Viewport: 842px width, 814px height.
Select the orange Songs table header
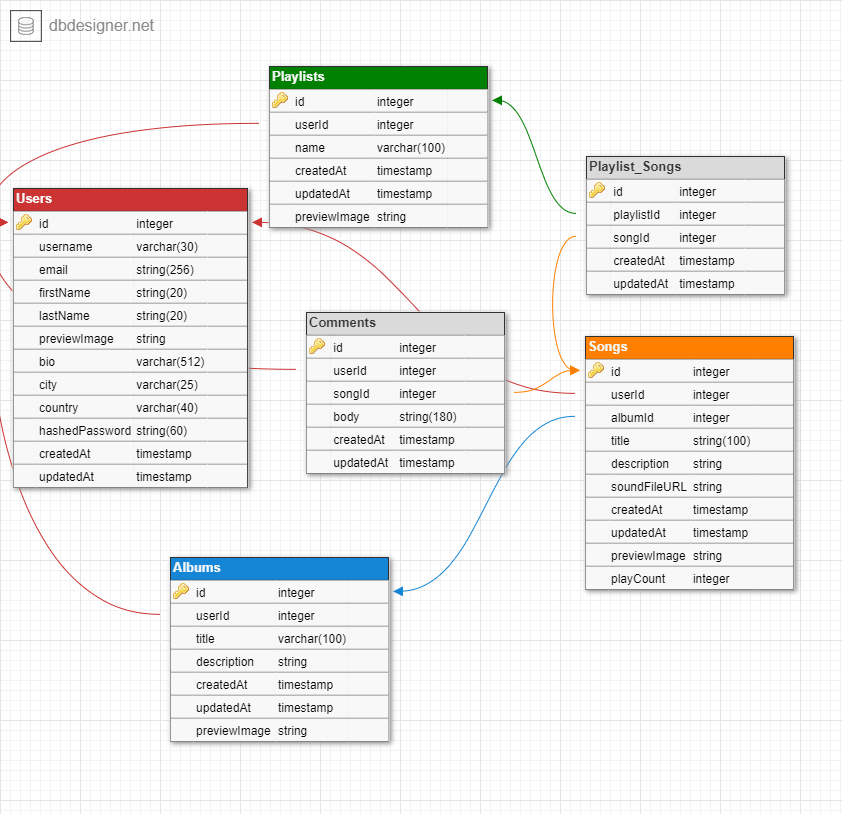[x=689, y=347]
